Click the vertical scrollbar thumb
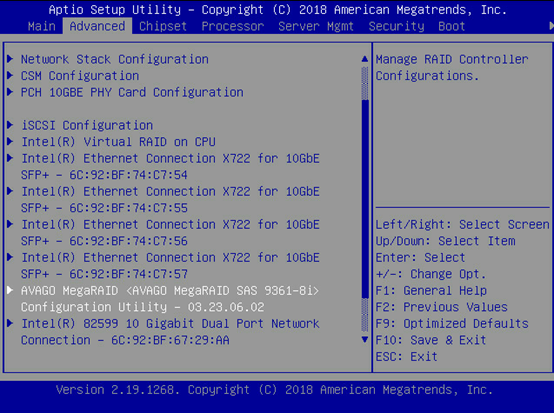This screenshot has width=554, height=413. (x=365, y=199)
